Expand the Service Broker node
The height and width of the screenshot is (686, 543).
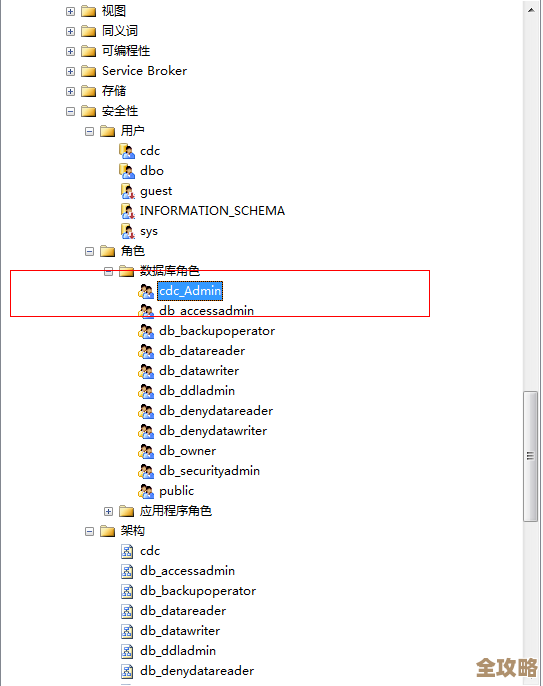70,71
